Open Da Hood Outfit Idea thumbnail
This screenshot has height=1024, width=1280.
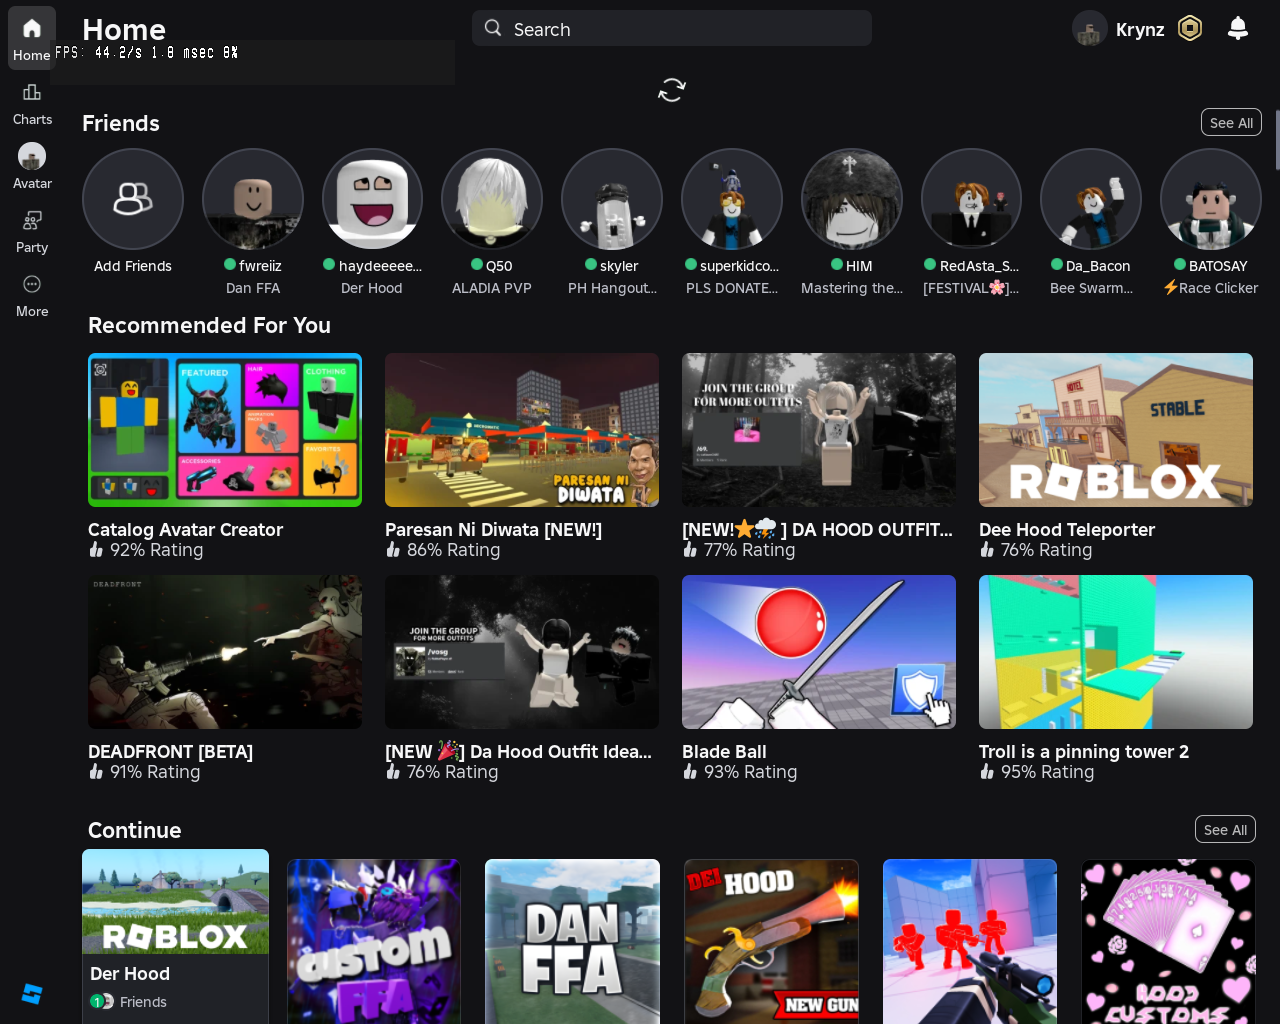pos(522,652)
